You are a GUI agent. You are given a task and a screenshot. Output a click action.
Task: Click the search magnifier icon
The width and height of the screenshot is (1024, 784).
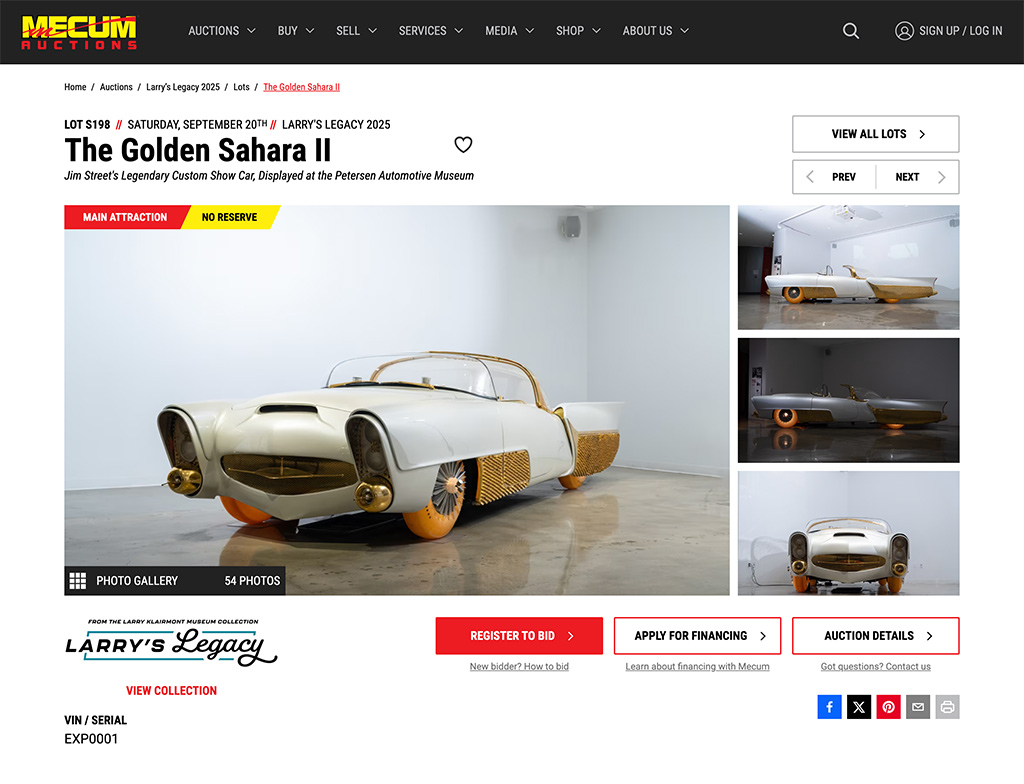[x=850, y=31]
